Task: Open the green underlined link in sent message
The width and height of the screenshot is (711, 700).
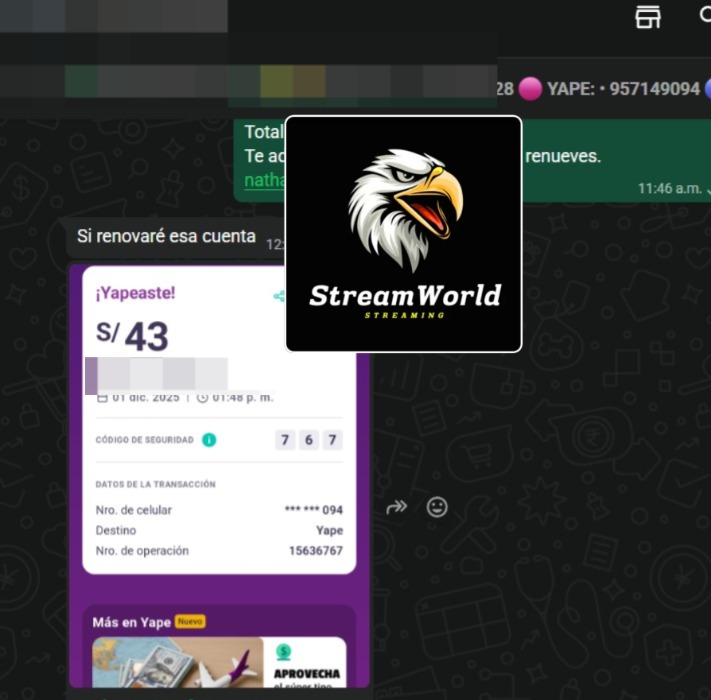Action: pos(264,180)
